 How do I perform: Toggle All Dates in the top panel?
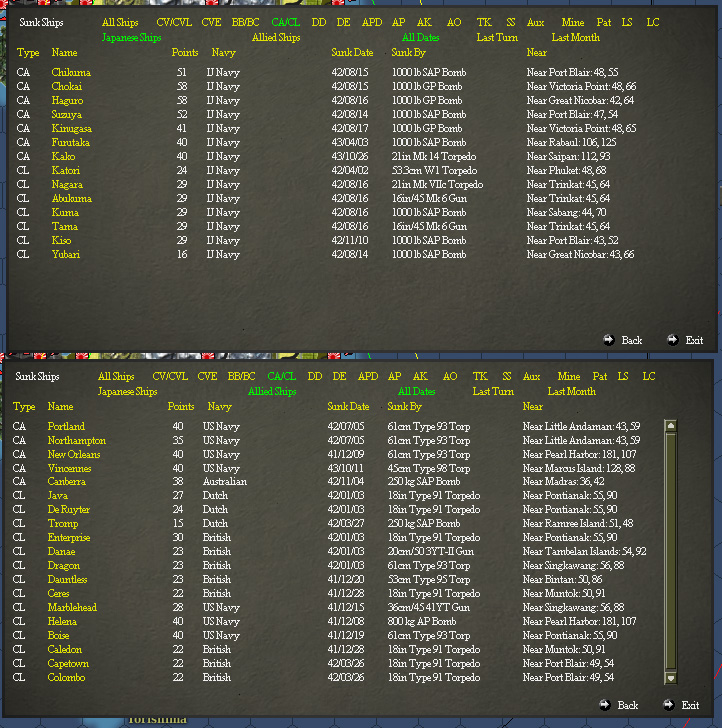point(420,38)
